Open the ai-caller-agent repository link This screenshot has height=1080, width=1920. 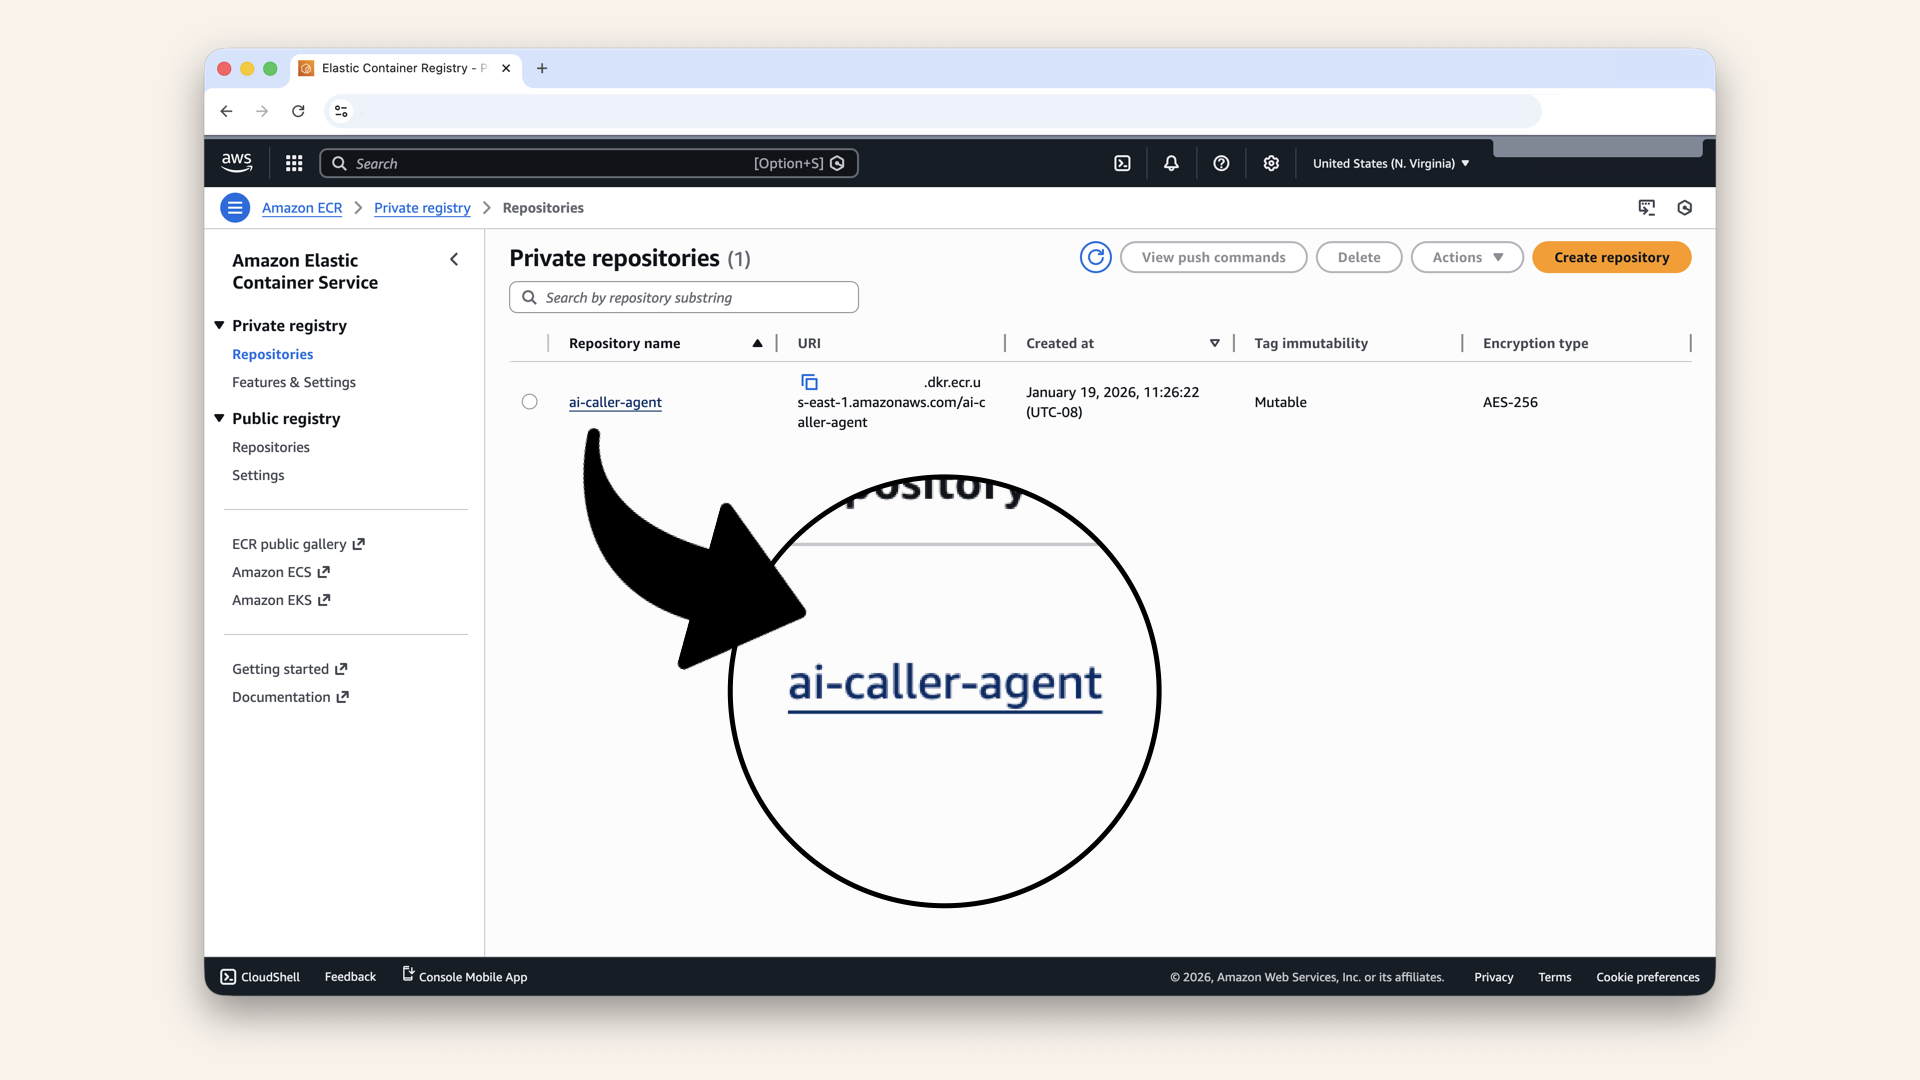click(615, 402)
